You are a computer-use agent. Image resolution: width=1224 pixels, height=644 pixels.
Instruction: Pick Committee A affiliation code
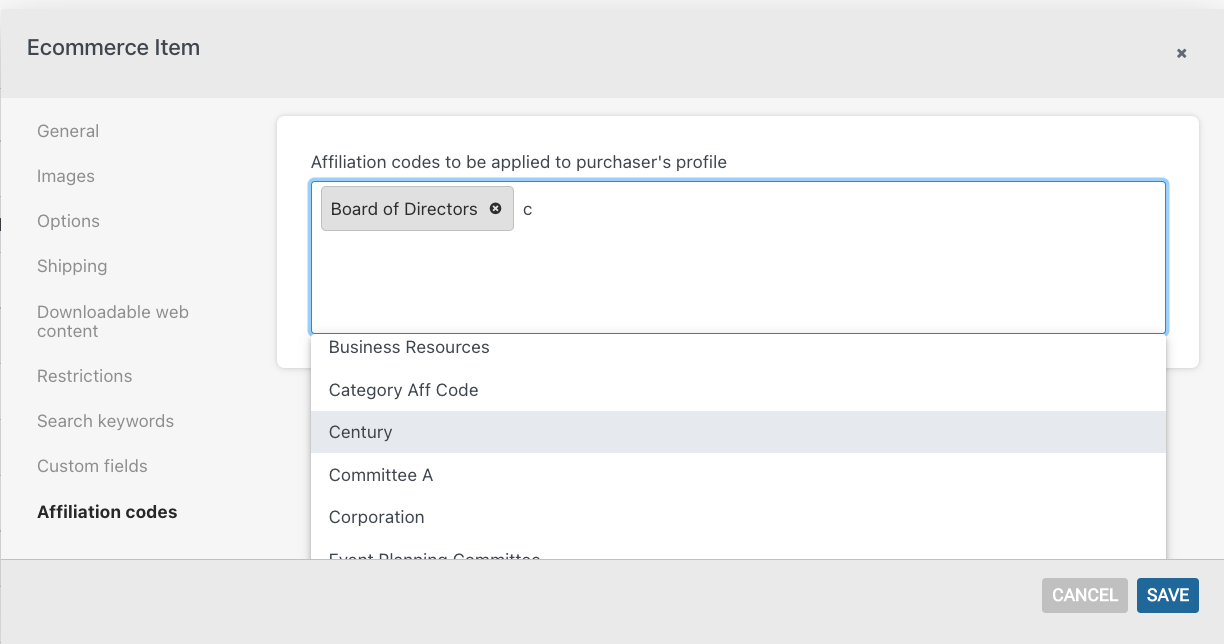coord(738,475)
